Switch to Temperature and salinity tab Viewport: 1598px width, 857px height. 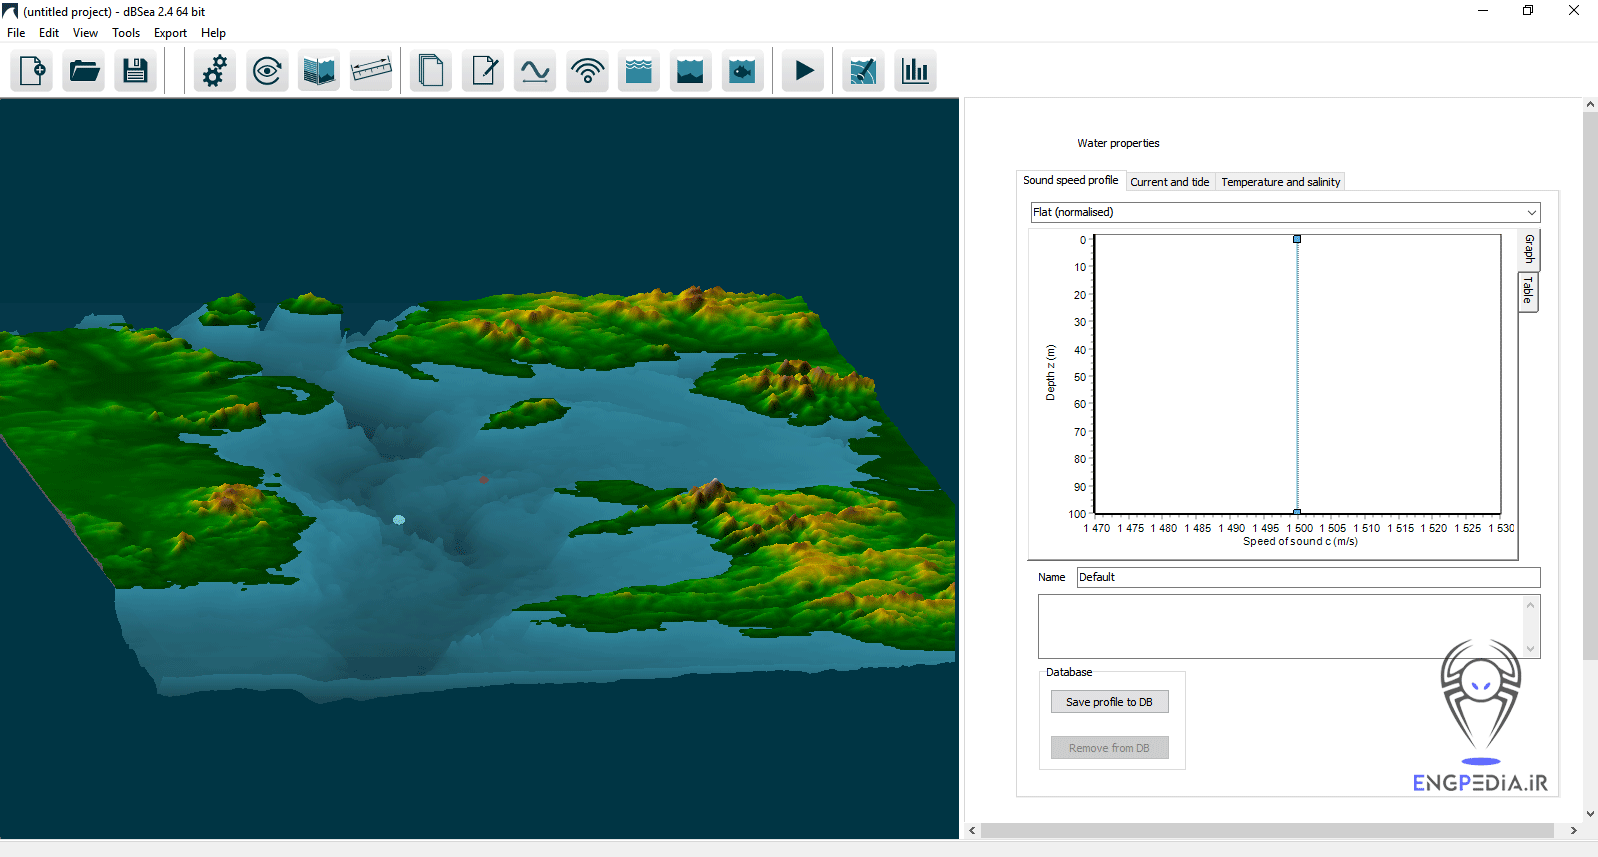pyautogui.click(x=1280, y=182)
